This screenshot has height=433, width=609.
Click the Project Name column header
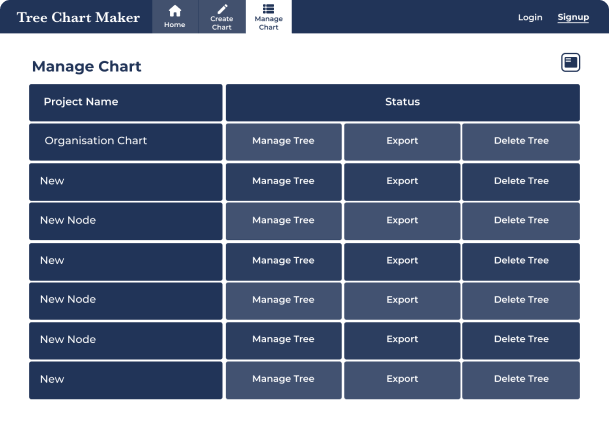tap(126, 102)
